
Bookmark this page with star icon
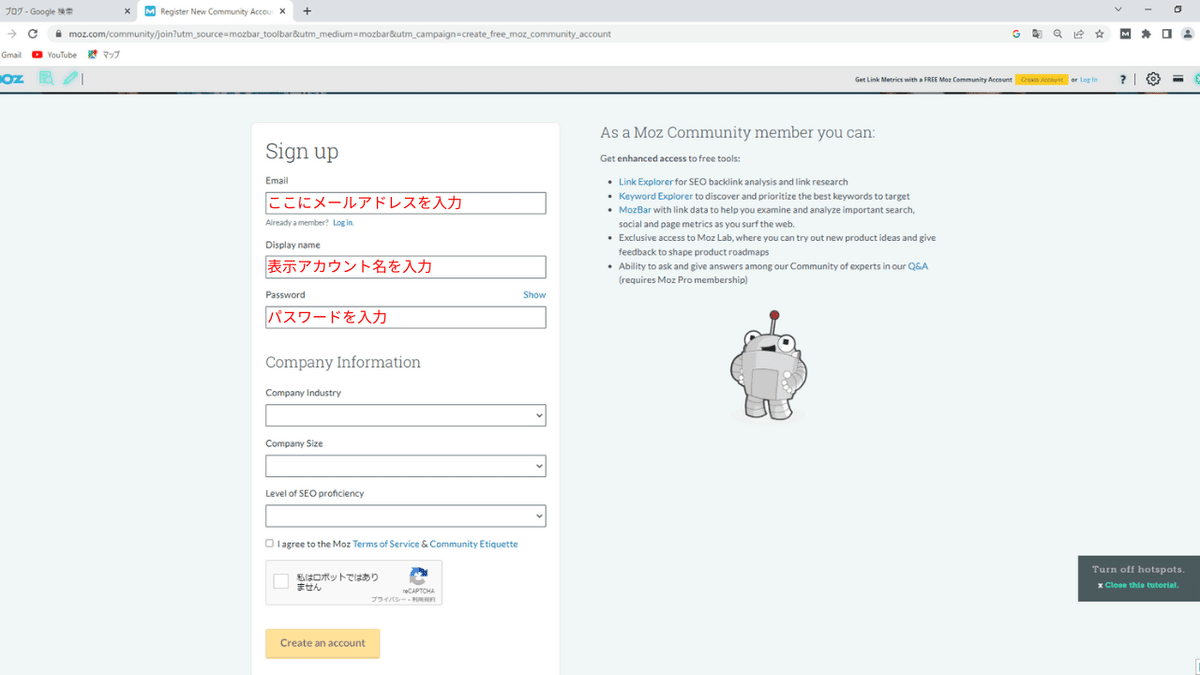1099,33
